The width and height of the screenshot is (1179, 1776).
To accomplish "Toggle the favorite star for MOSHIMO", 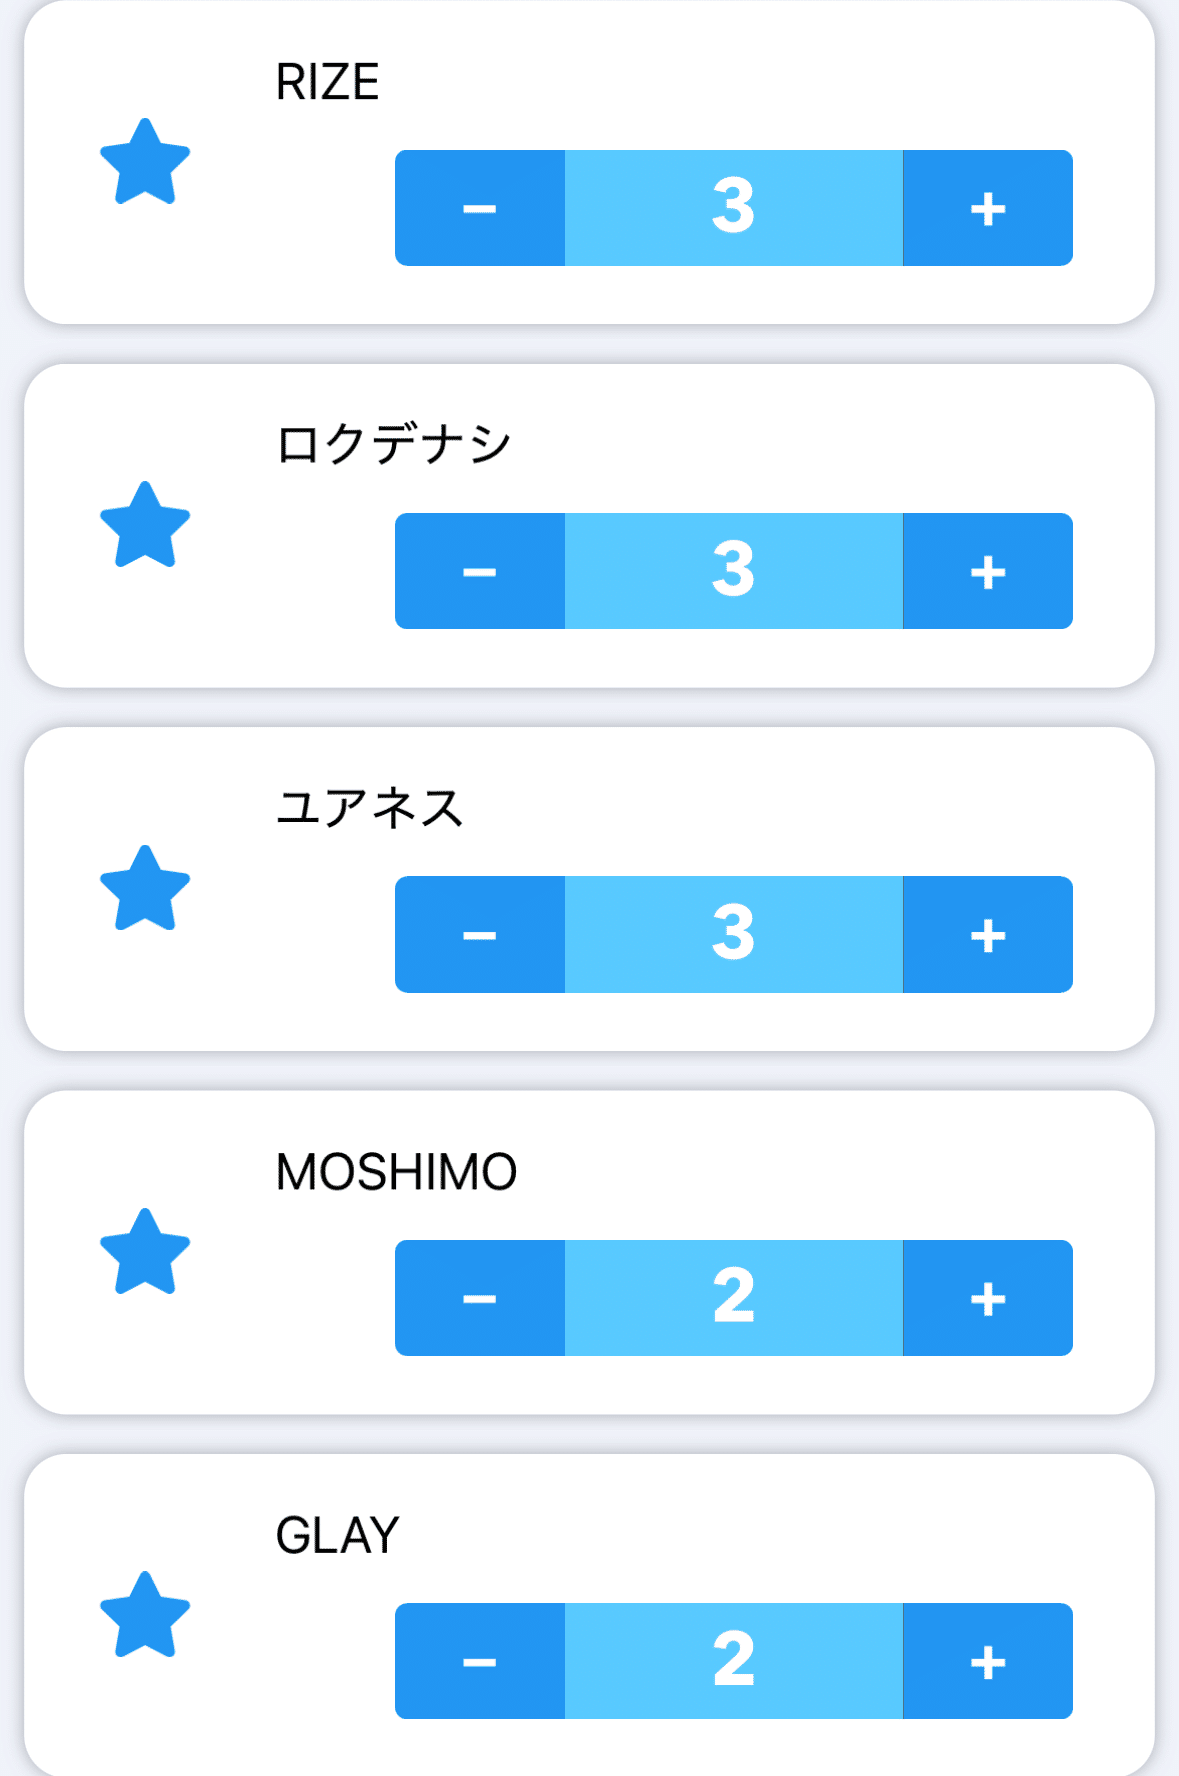I will [145, 1252].
